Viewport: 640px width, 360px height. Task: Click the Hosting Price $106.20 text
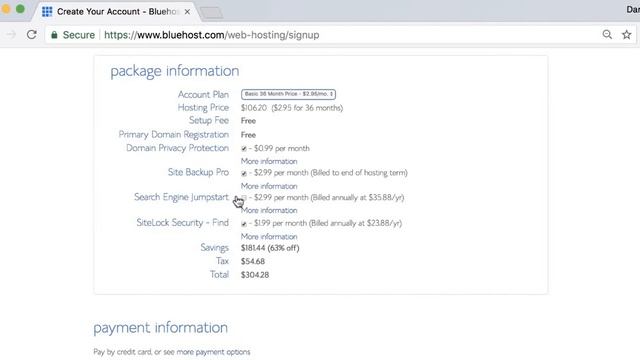pos(253,108)
